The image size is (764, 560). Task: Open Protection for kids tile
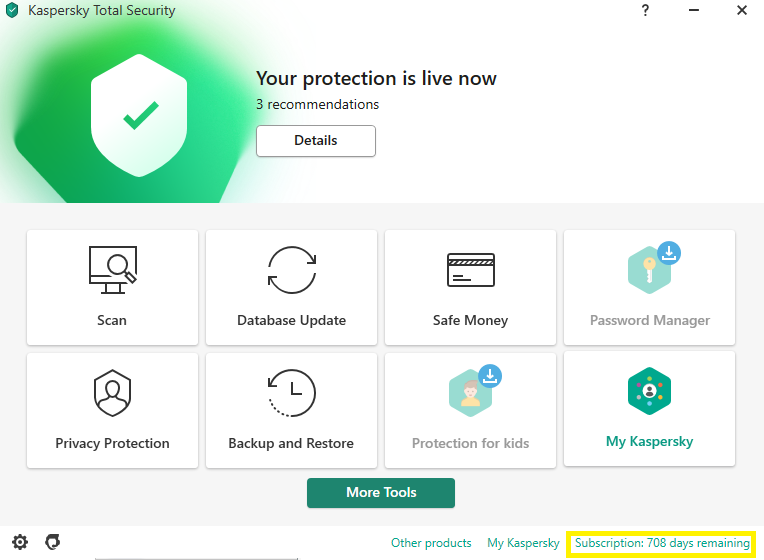pos(470,410)
